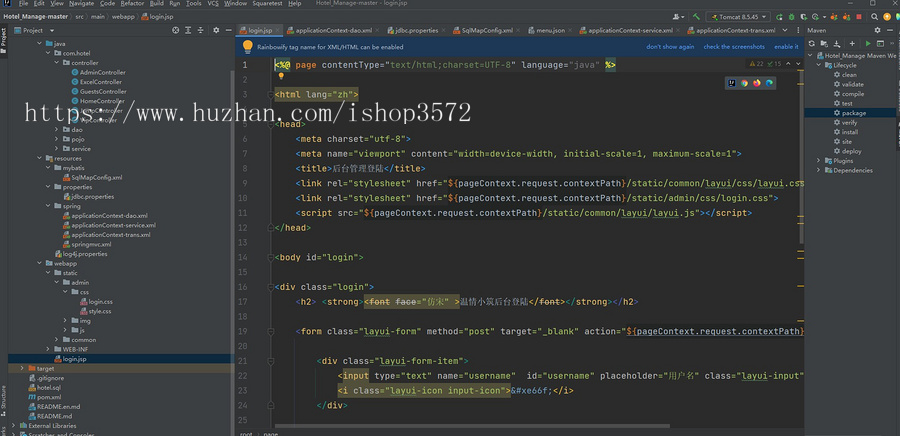The height and width of the screenshot is (436, 900).
Task: Open preview in Chrome browser icon
Action: coord(744,83)
